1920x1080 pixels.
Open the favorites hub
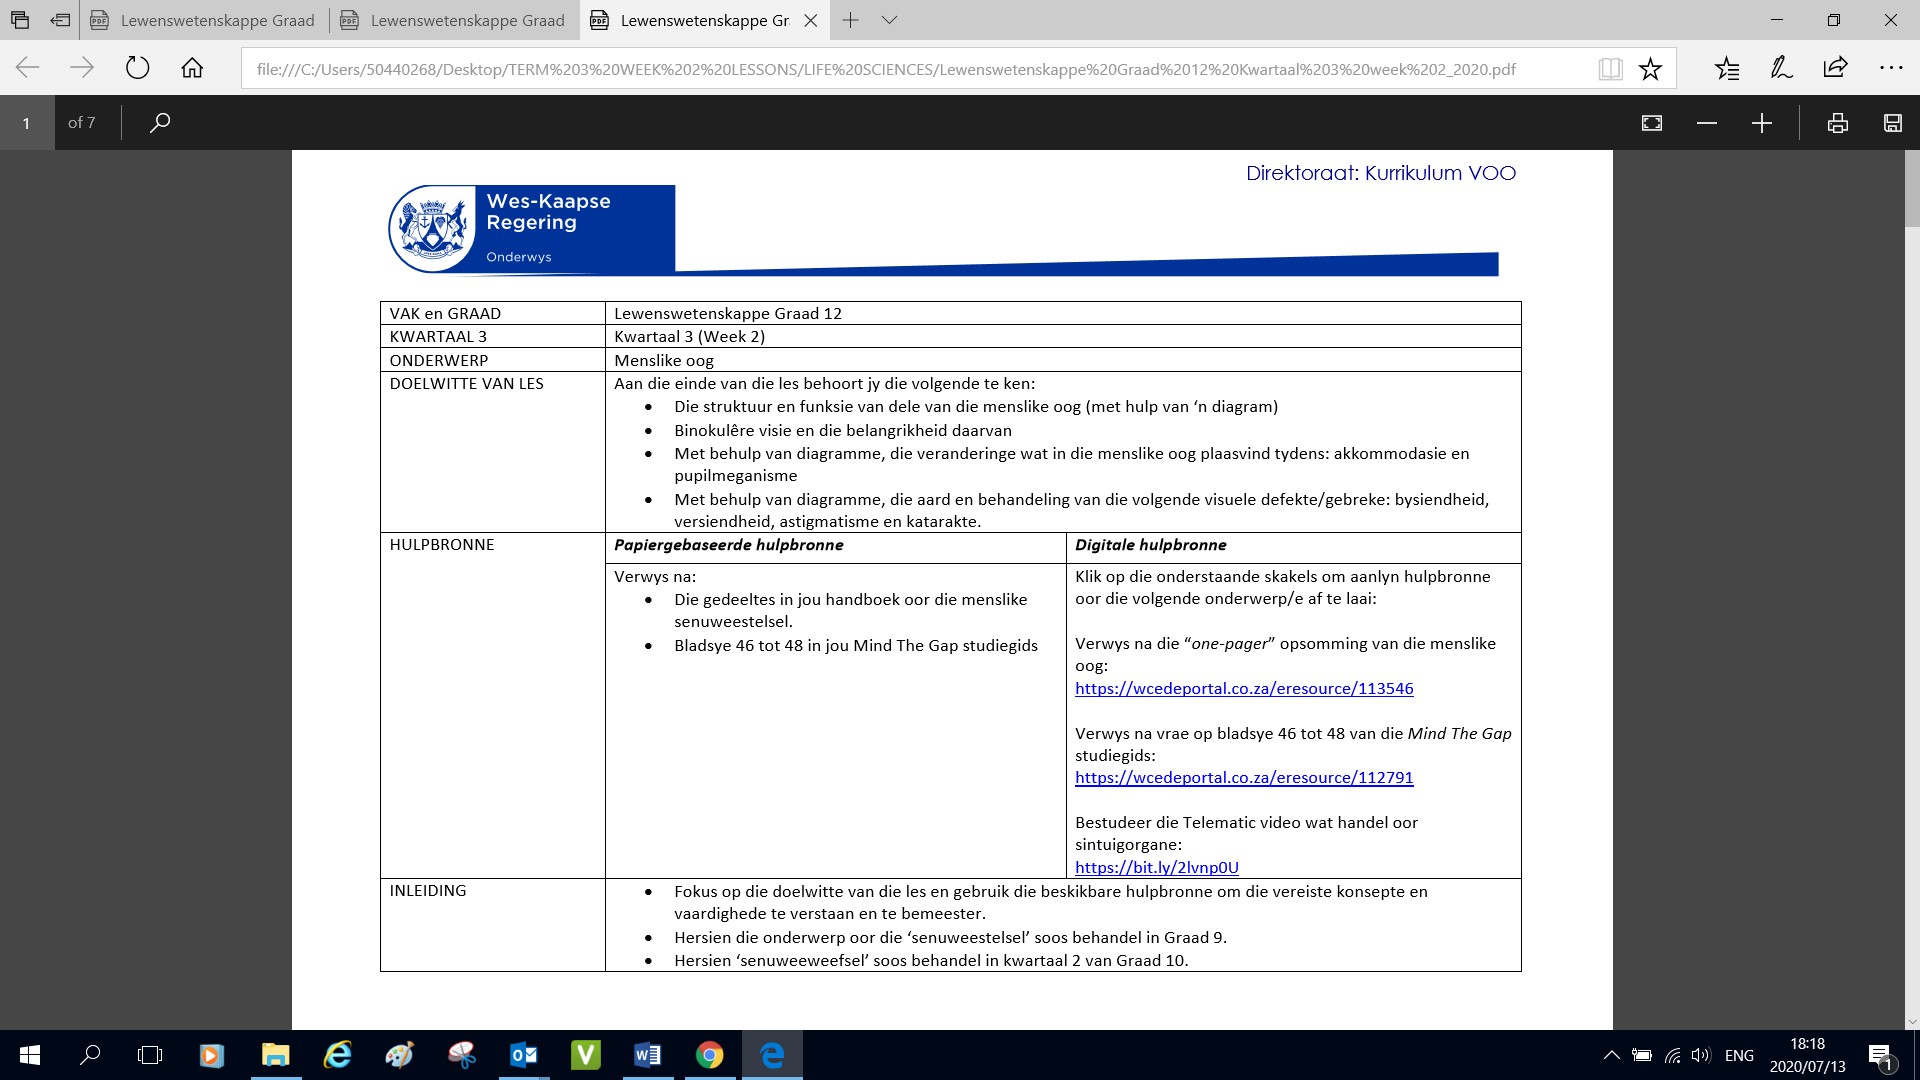coord(1727,69)
